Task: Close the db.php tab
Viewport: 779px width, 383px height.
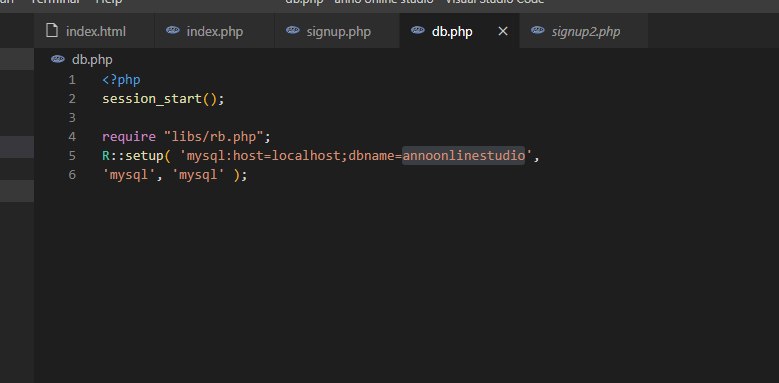Action: [x=503, y=31]
